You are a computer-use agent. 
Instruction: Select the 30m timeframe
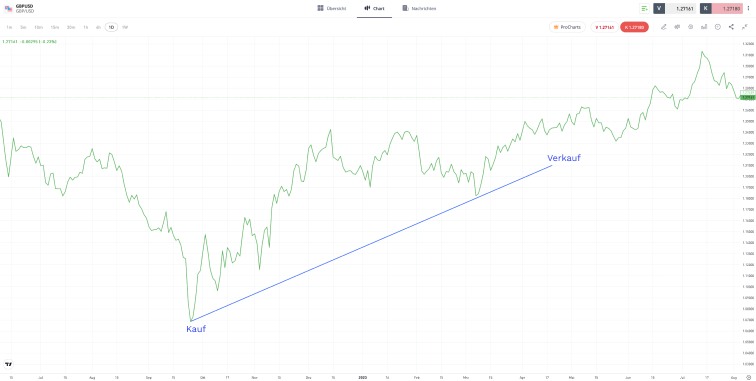[71, 27]
